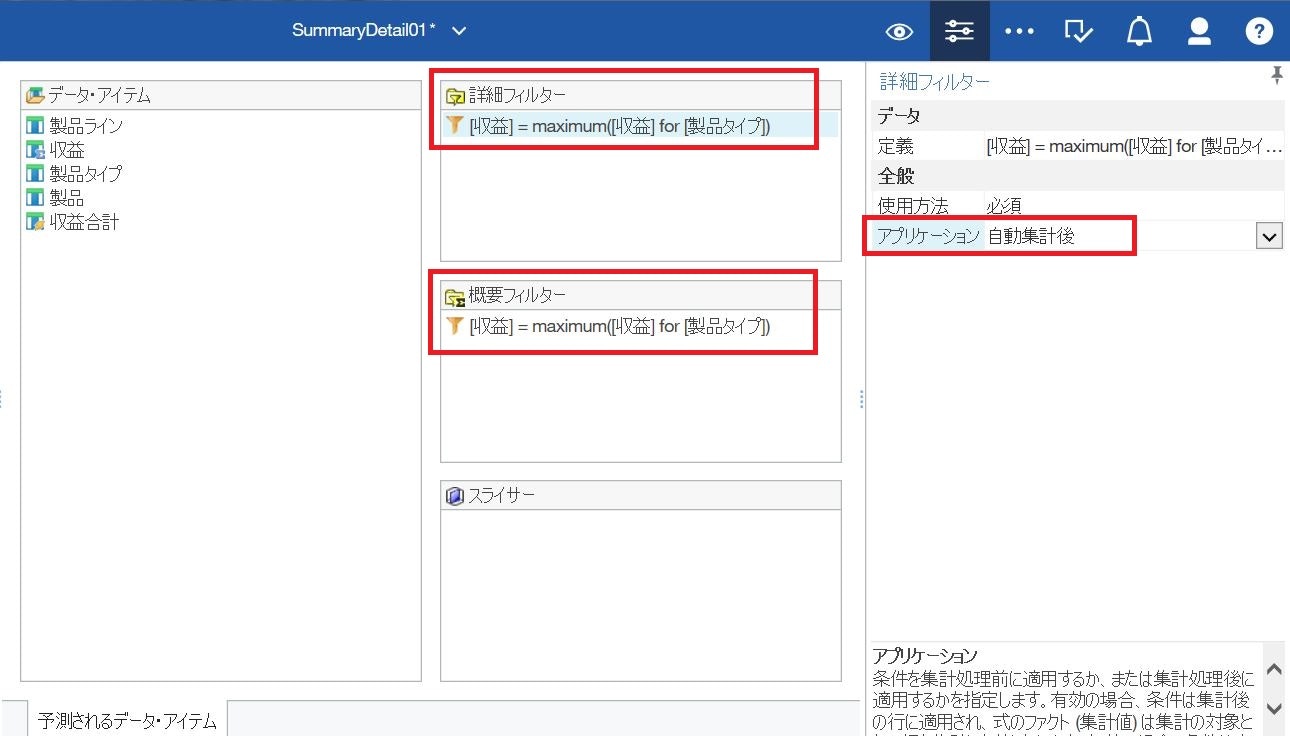Click the 必須 usage value
This screenshot has width=1290, height=736.
pyautogui.click(x=1005, y=206)
